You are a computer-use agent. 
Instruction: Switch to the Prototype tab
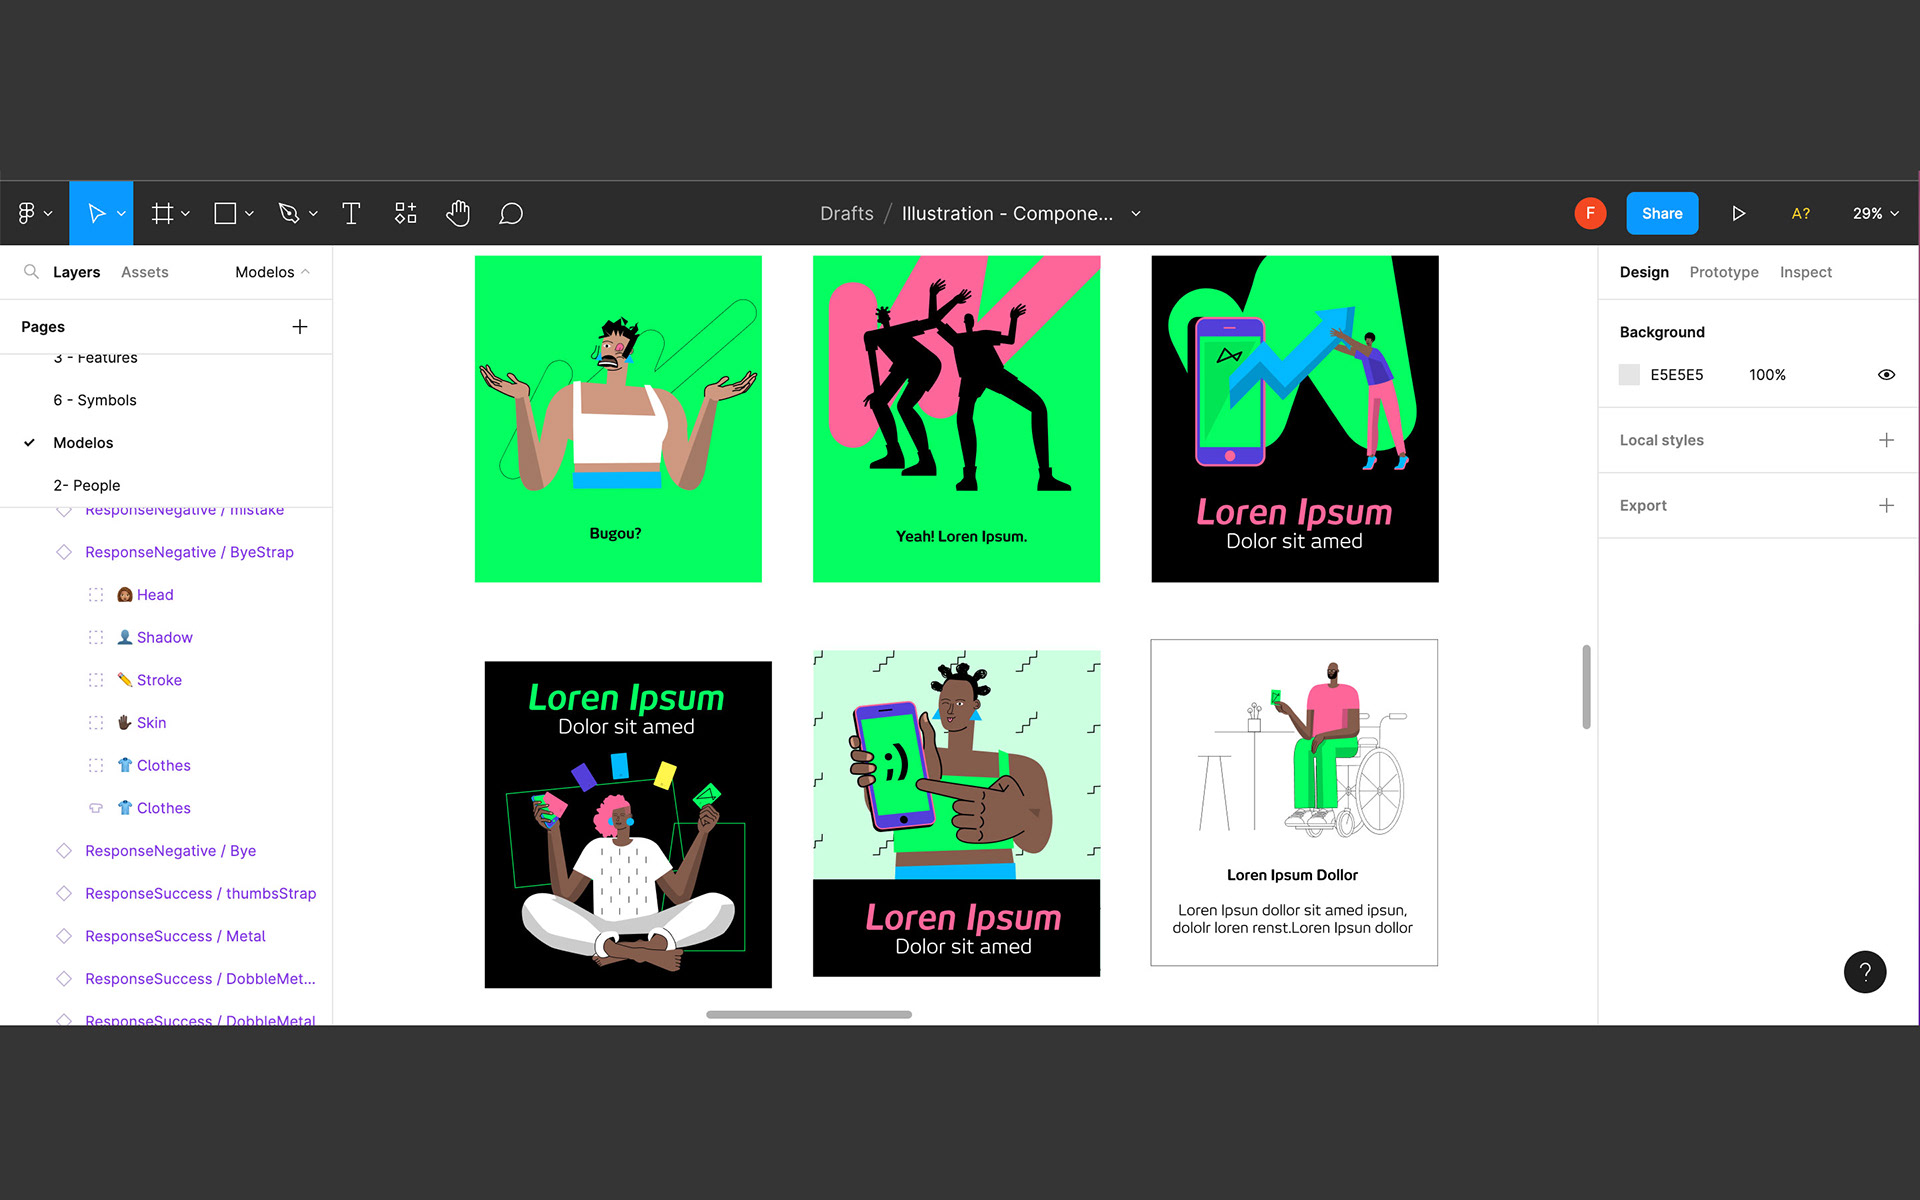[1724, 272]
